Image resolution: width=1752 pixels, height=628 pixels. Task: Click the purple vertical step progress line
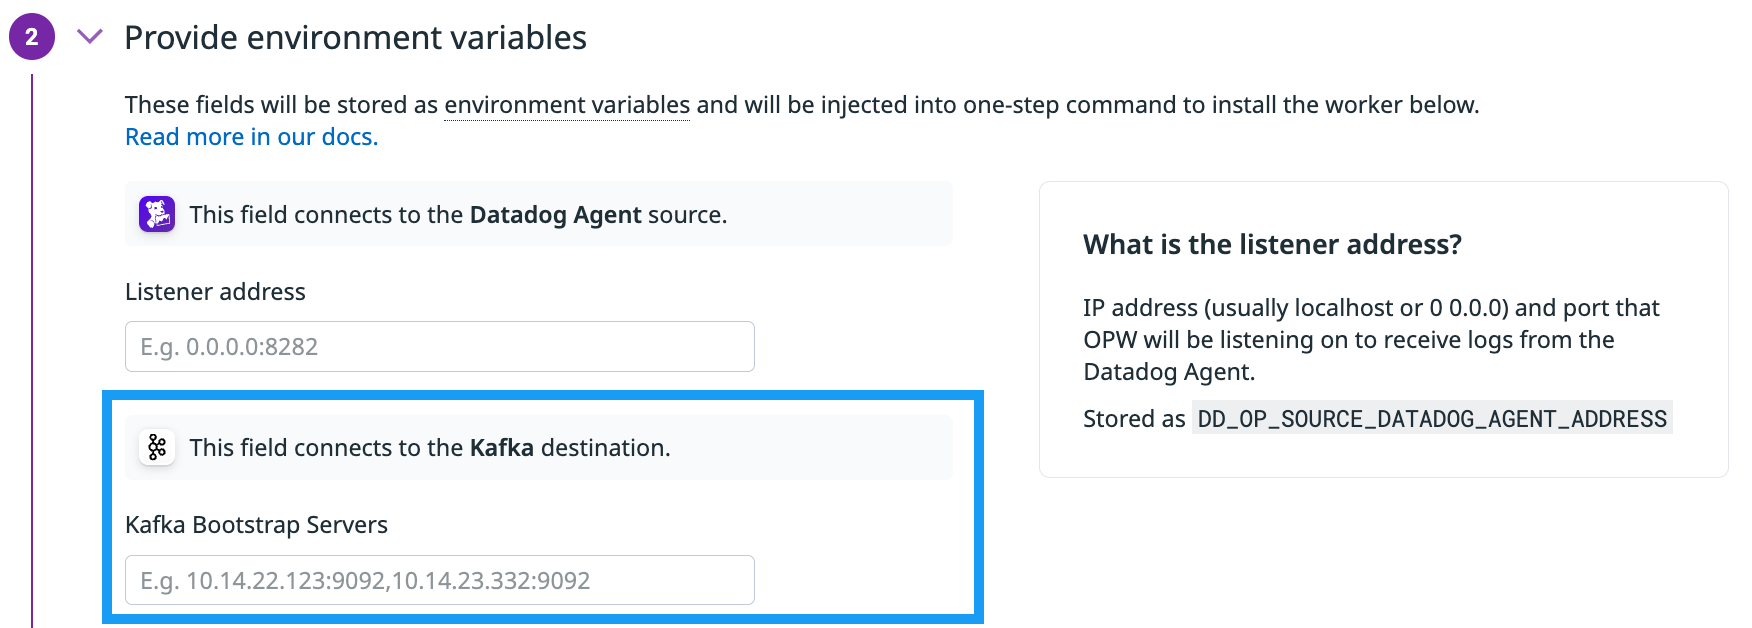click(32, 350)
